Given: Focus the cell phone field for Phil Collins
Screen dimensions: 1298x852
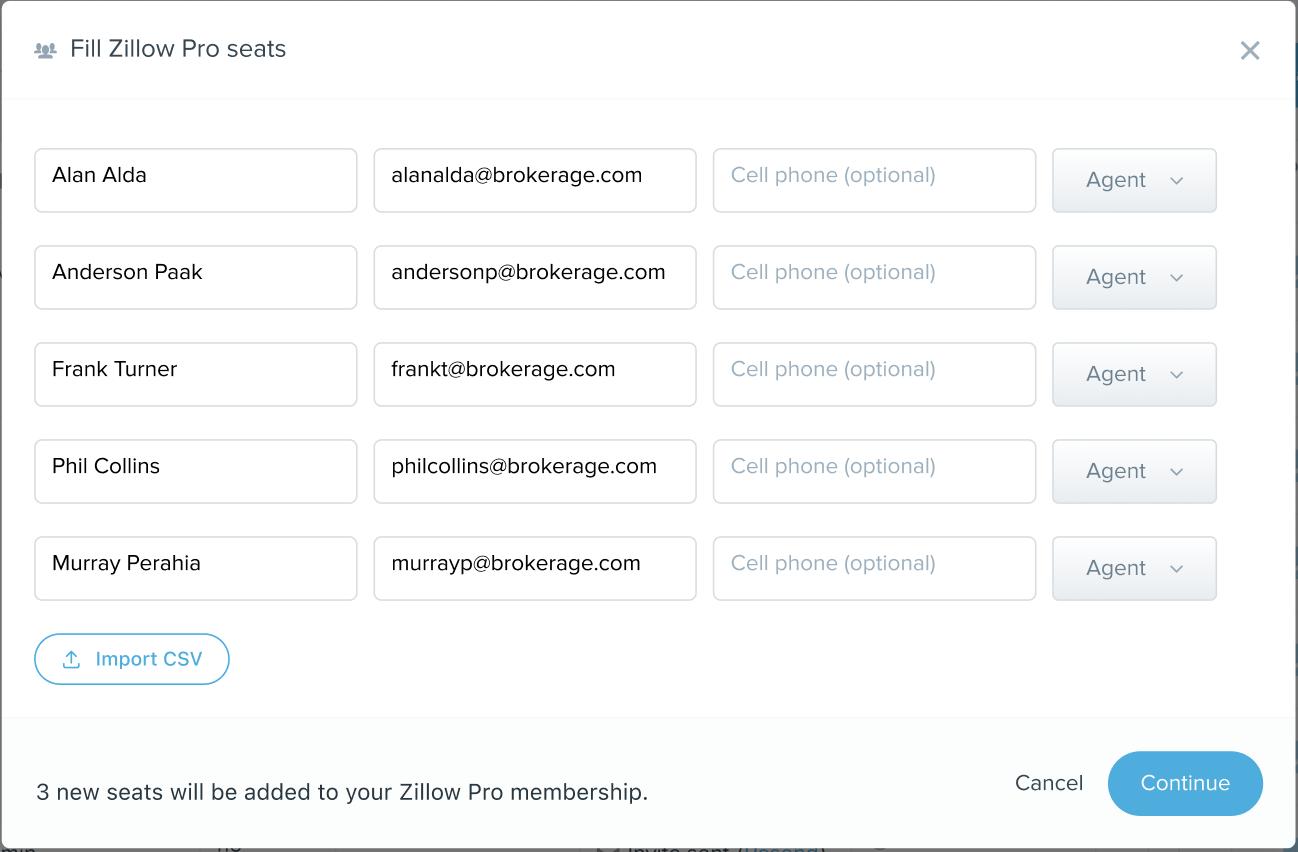Looking at the screenshot, I should coord(873,472).
